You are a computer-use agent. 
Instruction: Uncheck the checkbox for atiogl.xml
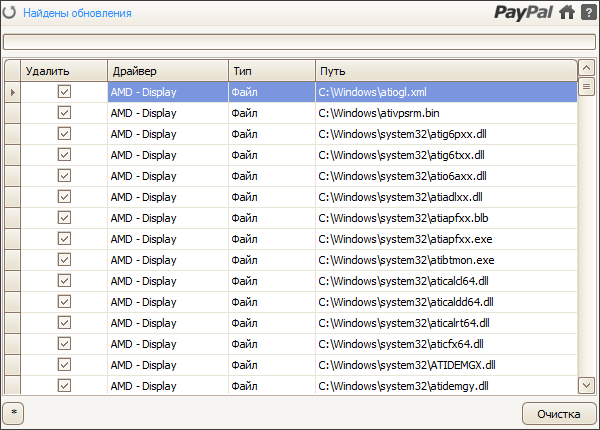coord(64,92)
